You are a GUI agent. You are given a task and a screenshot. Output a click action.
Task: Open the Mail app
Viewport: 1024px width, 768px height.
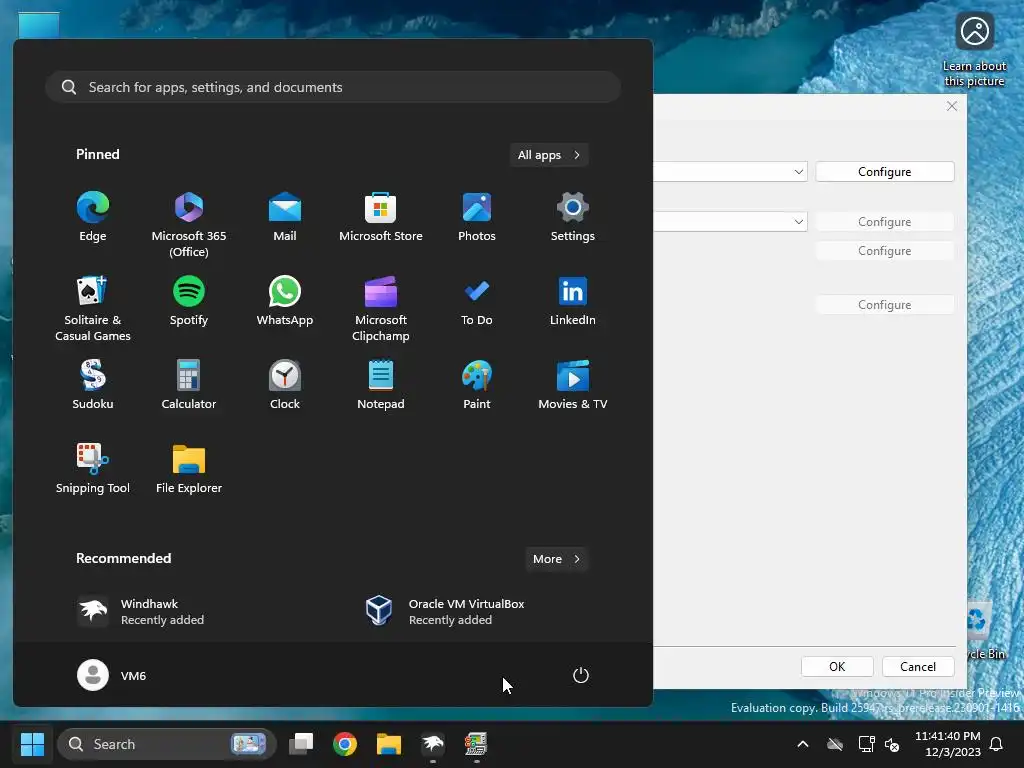(285, 217)
